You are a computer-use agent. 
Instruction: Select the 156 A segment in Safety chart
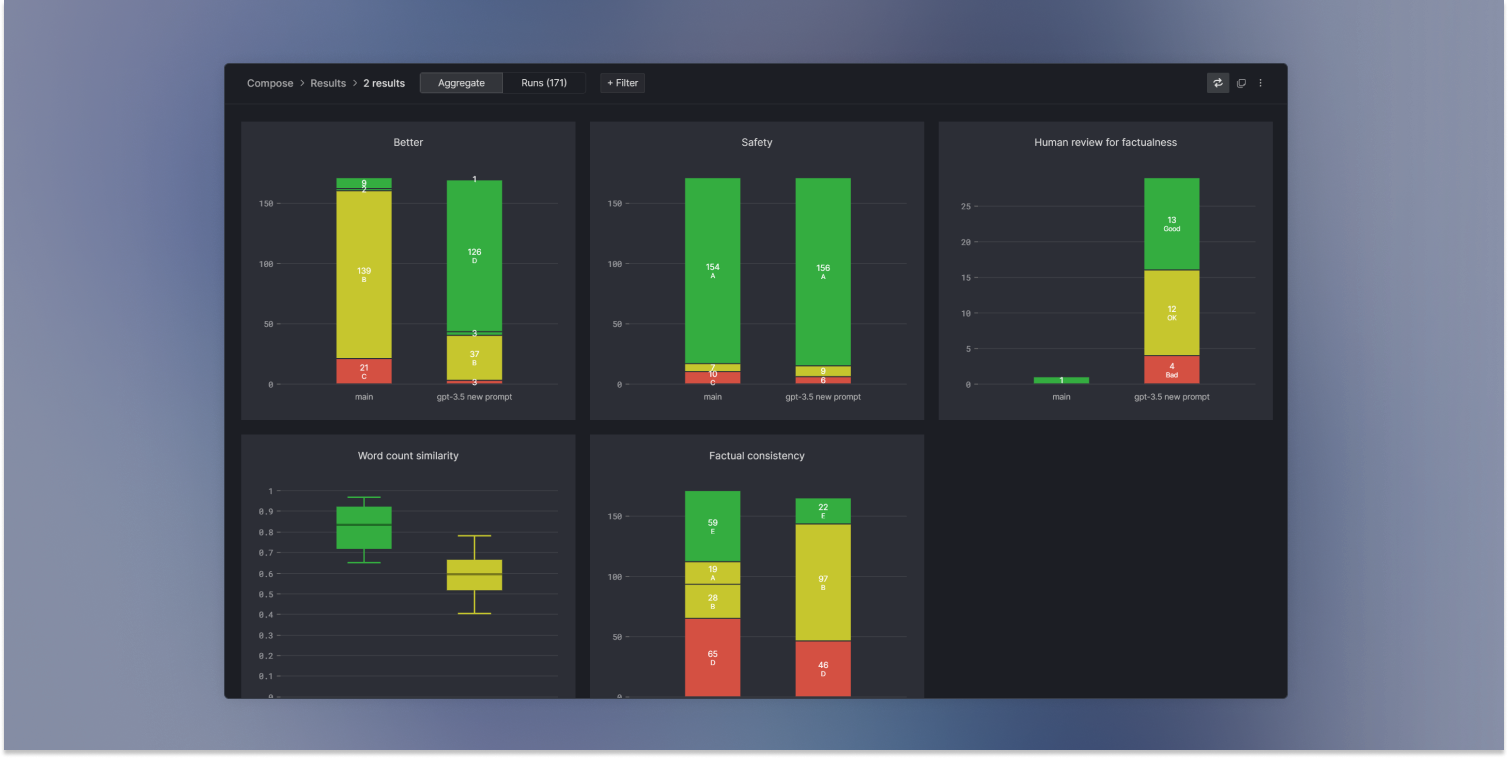[x=823, y=272]
